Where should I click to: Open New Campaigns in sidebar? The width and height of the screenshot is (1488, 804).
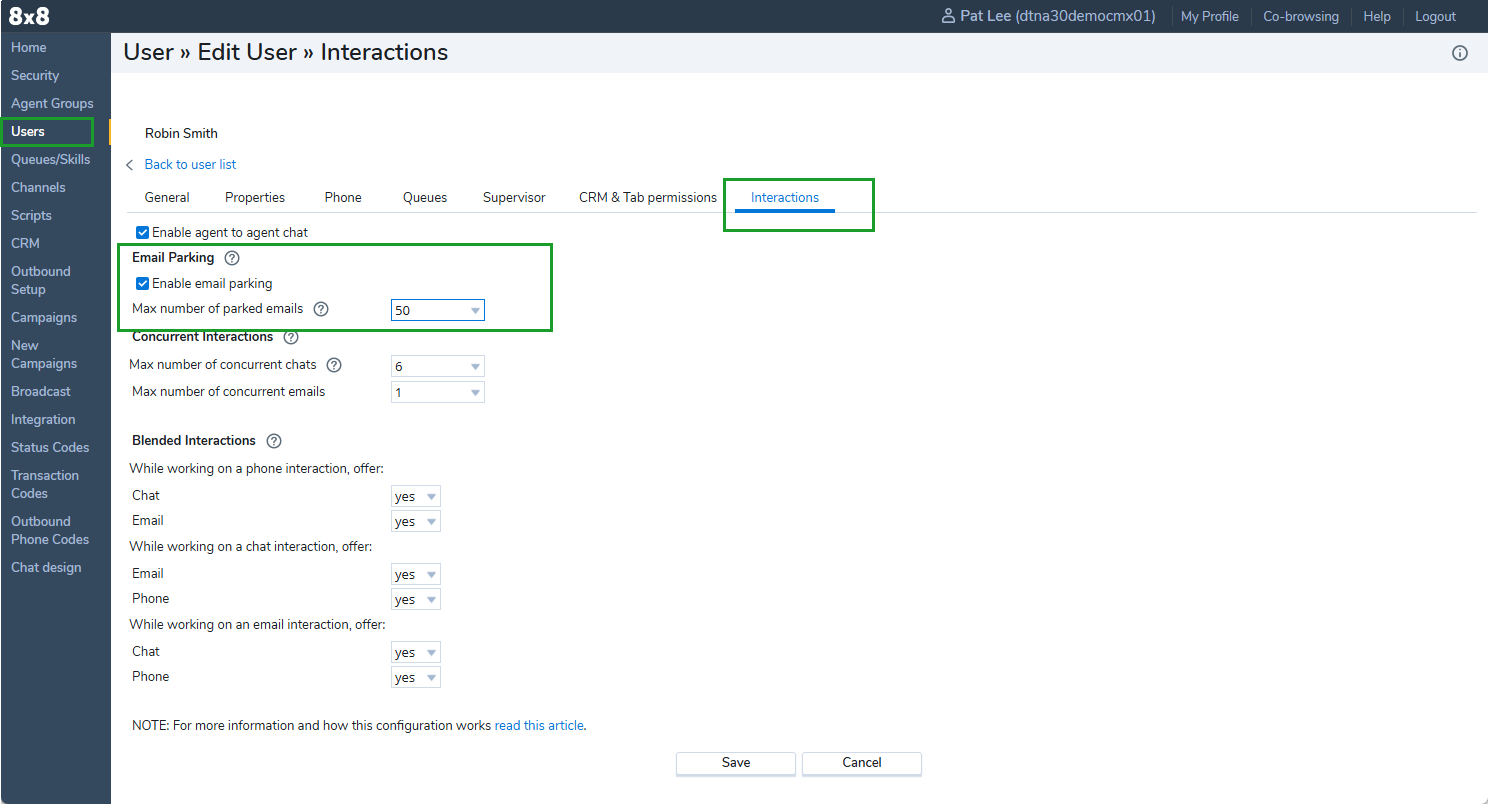coord(44,355)
